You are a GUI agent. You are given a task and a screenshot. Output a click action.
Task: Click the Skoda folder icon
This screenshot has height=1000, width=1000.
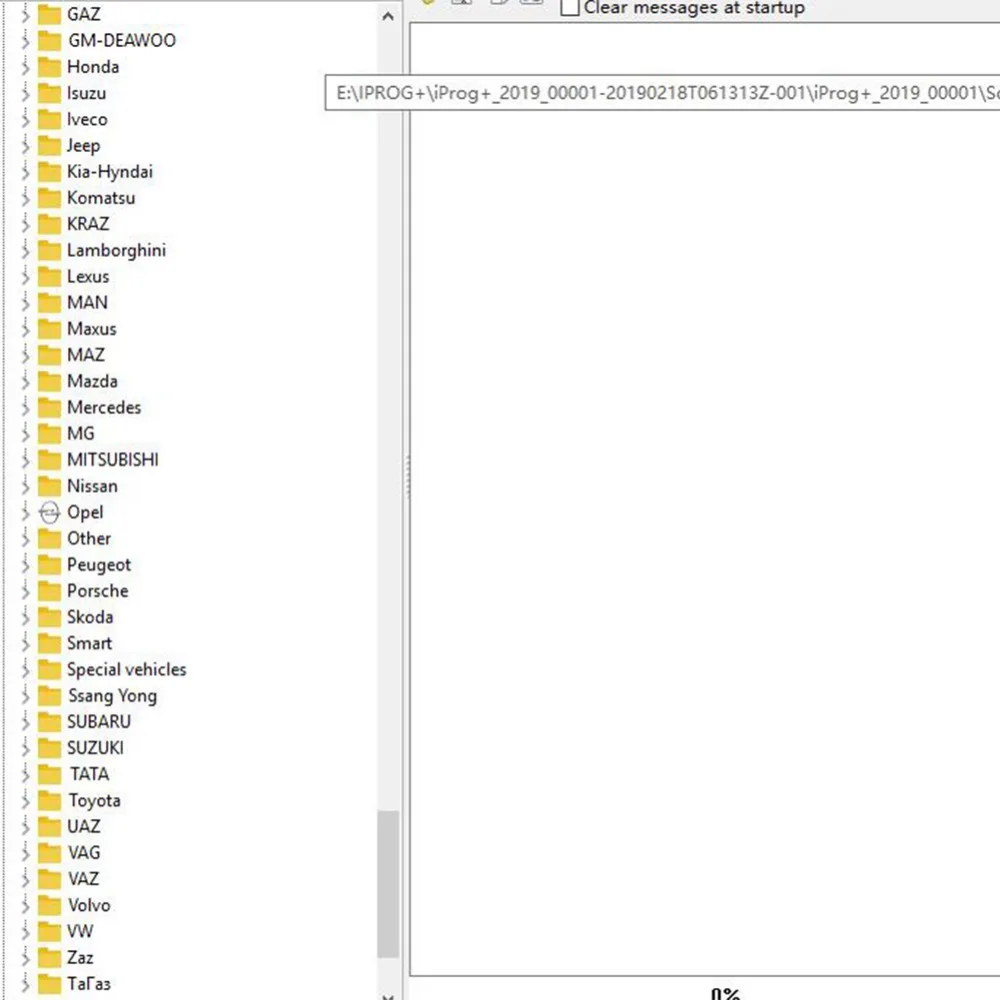pyautogui.click(x=49, y=616)
